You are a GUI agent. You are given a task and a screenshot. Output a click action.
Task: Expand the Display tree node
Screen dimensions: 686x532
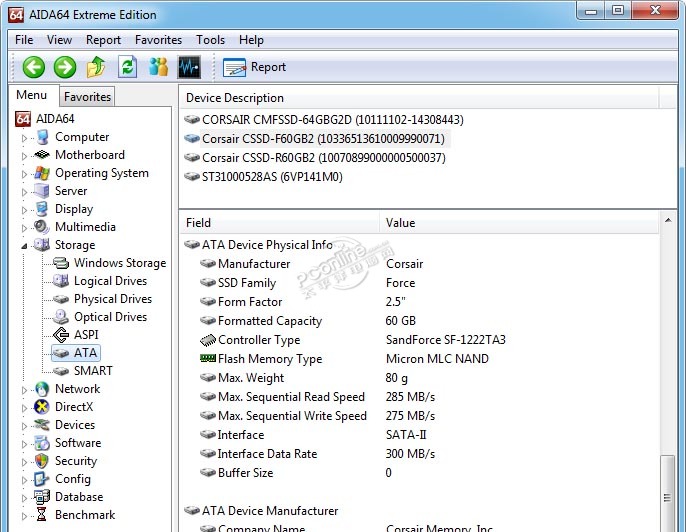24,210
